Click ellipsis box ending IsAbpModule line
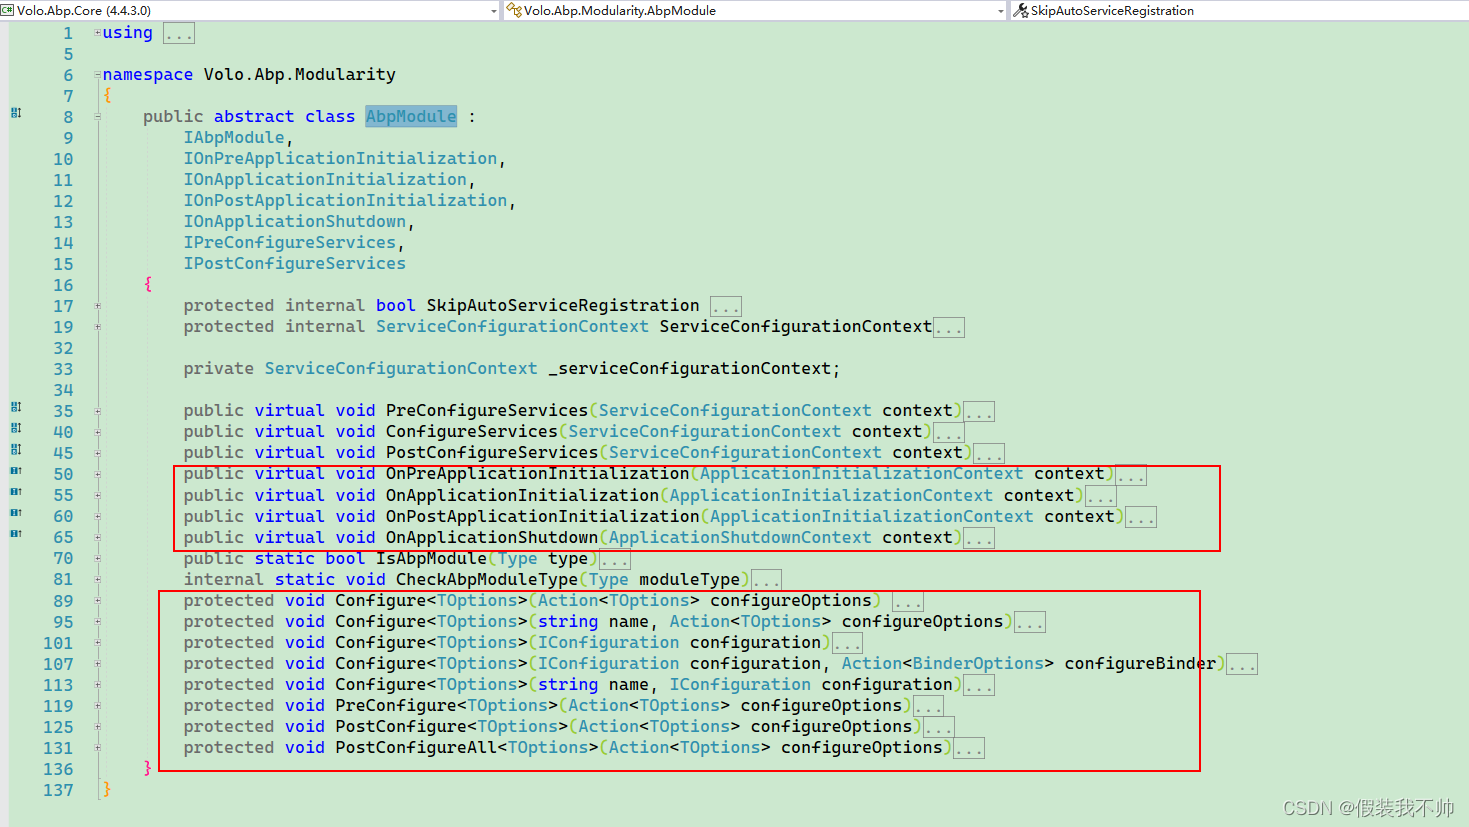Screen dimensions: 1469x827 [x=615, y=560]
